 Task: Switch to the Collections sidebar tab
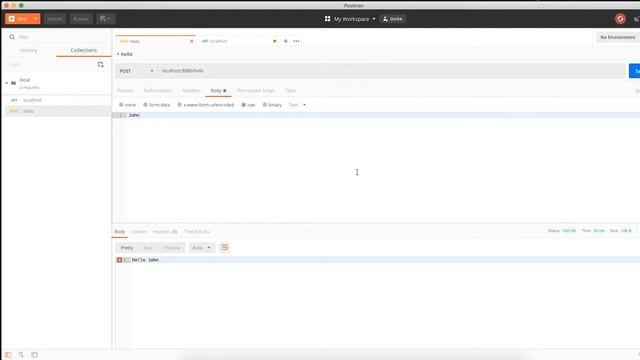(x=84, y=50)
